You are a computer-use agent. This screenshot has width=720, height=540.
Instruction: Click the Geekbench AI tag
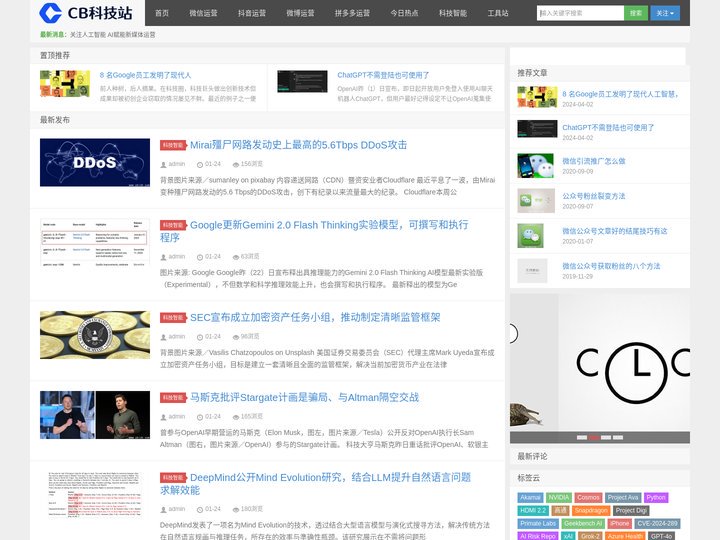[583, 523]
